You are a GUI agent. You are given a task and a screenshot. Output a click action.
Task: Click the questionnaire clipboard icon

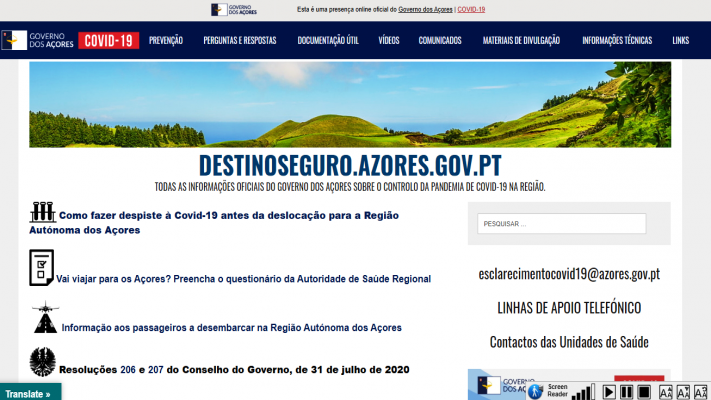pyautogui.click(x=41, y=267)
